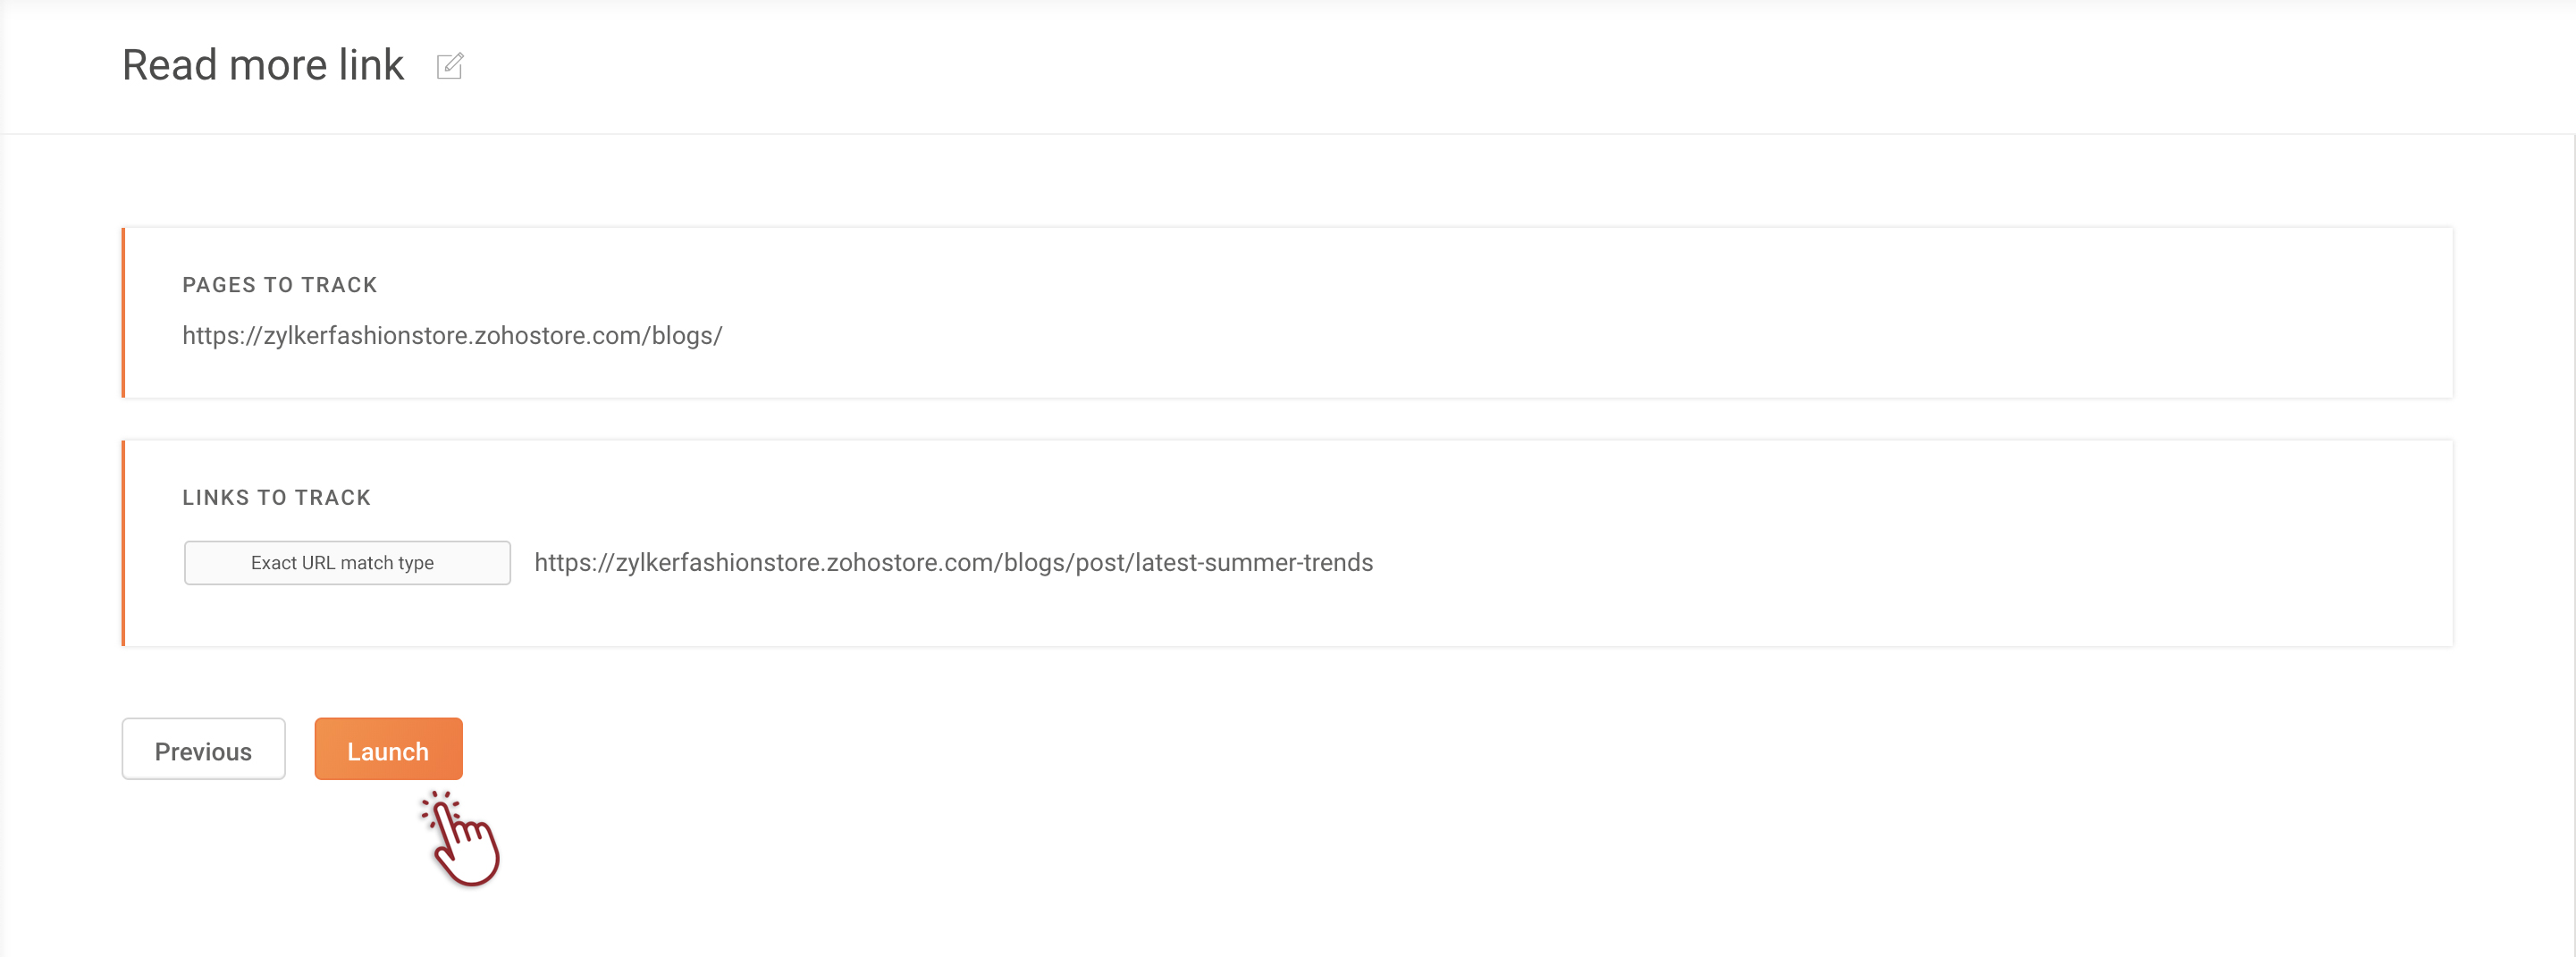Image resolution: width=2576 pixels, height=957 pixels.
Task: Click the orange accent bar on Links card
Action: (123, 543)
